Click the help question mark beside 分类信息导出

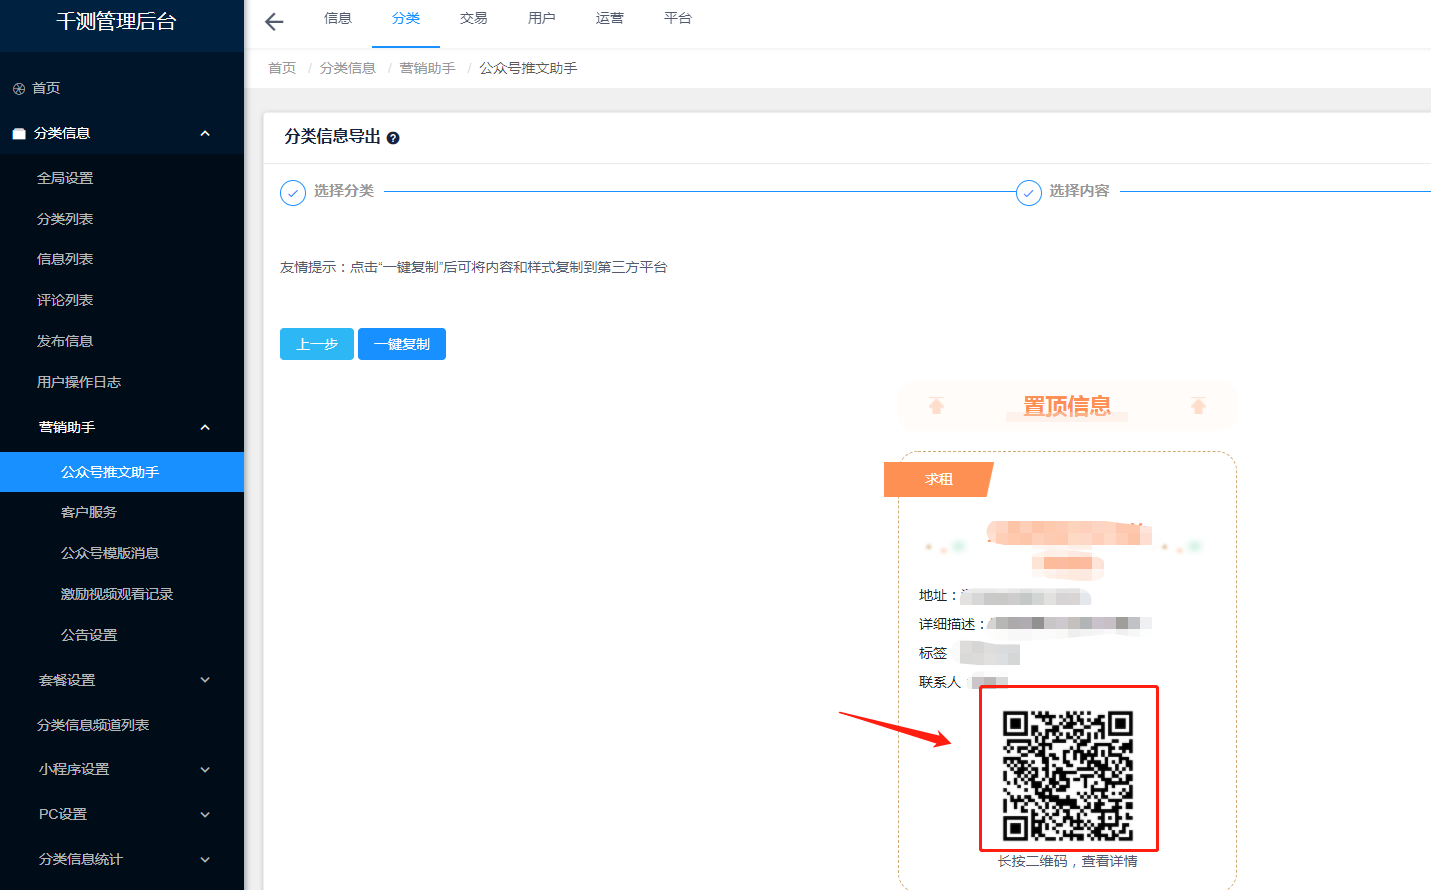coord(393,138)
